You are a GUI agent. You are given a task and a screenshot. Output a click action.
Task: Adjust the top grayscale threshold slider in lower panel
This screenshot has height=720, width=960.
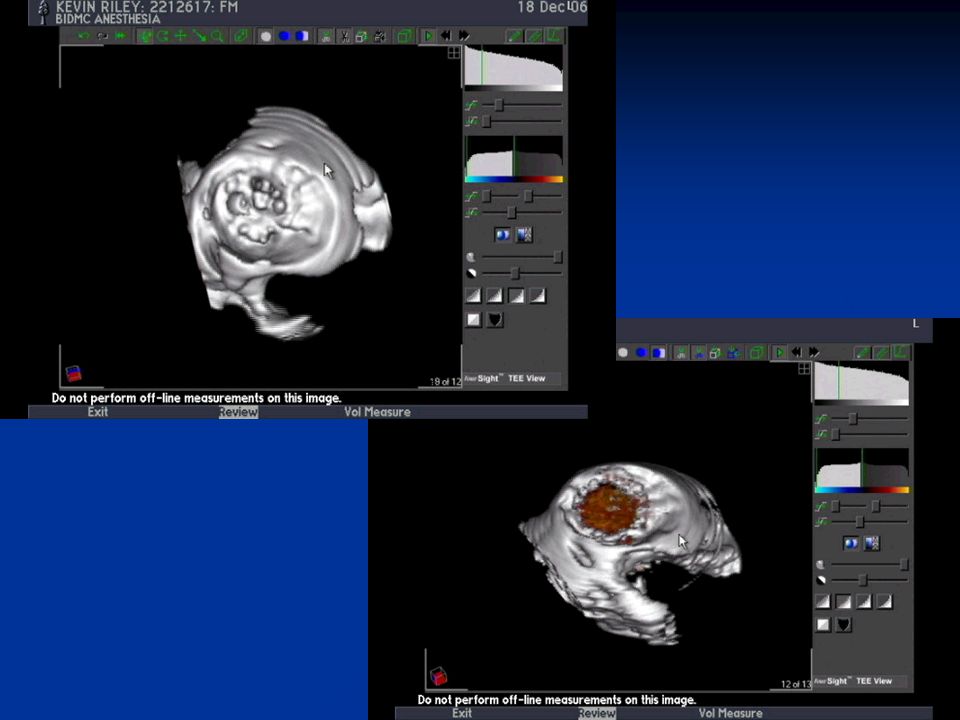(852, 419)
